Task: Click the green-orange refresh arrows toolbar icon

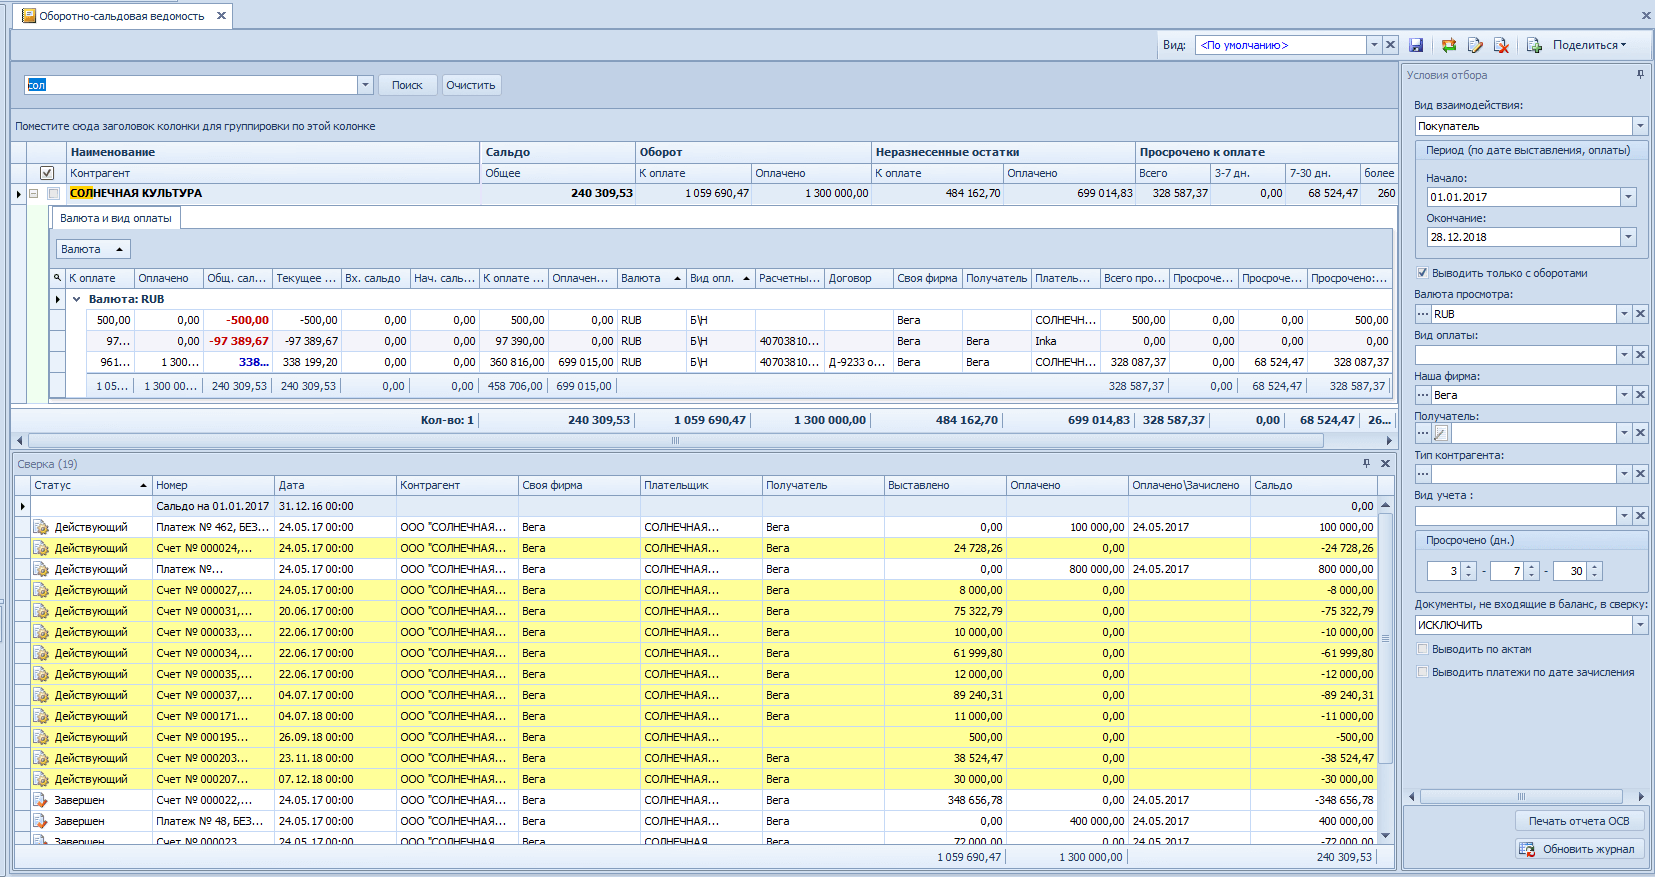Action: 1448,45
